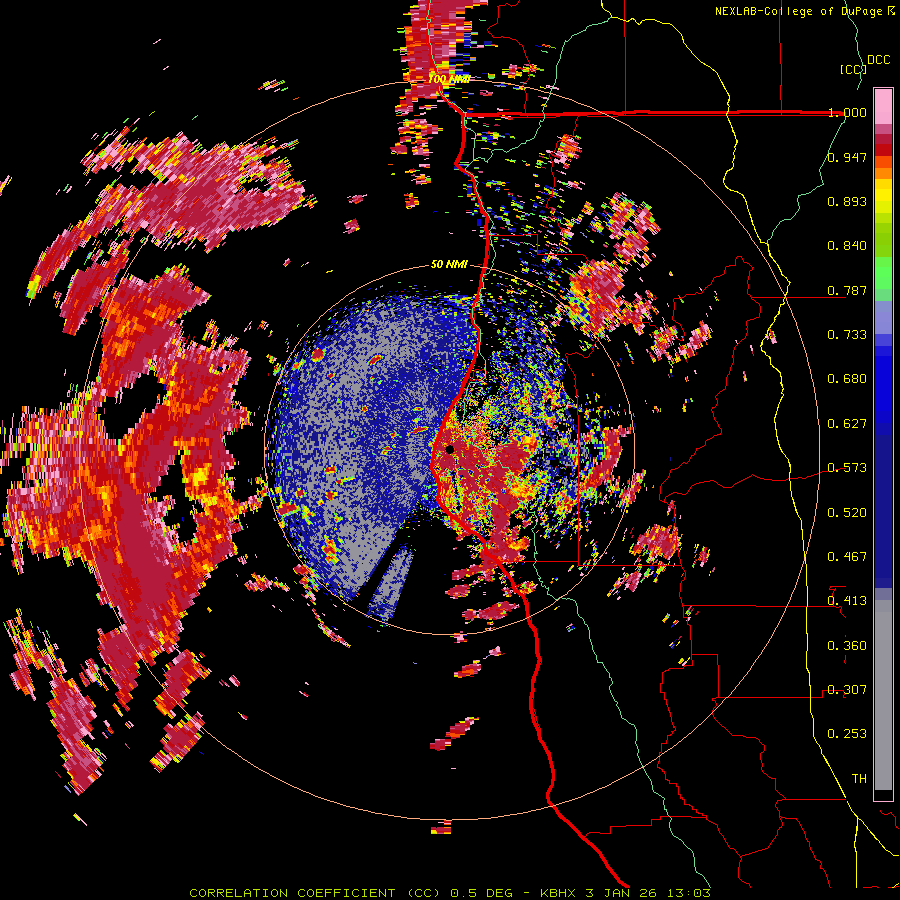This screenshot has width=900, height=900.
Task: Pick the 0.253 legend value
Action: (847, 734)
